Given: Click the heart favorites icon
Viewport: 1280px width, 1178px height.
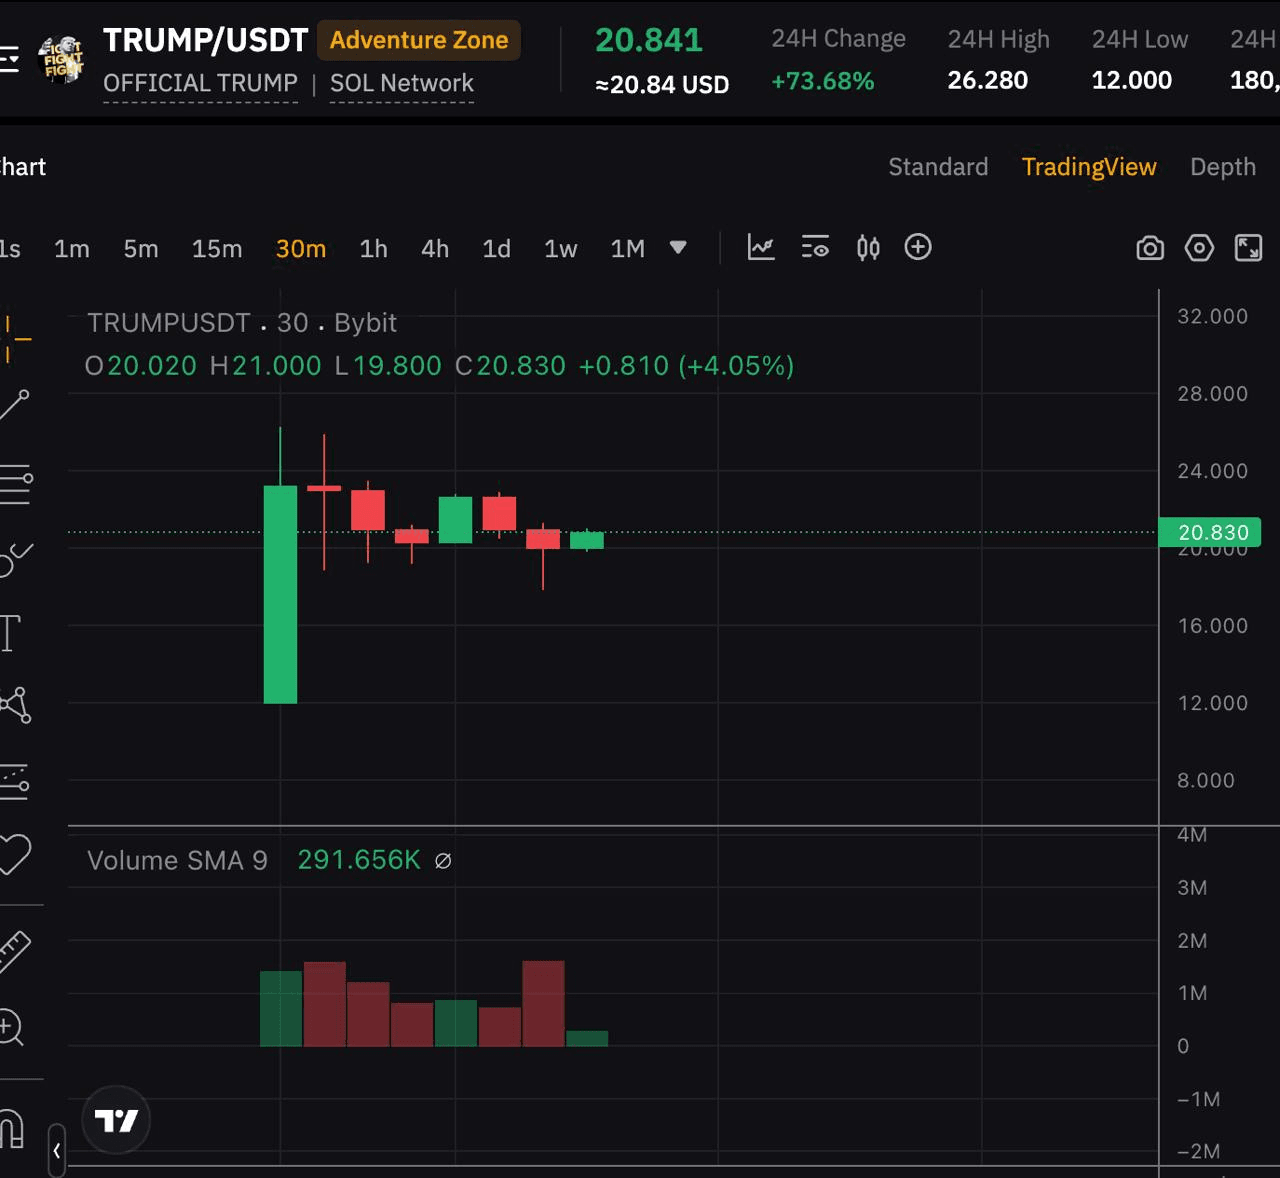Looking at the screenshot, I should pos(14,854).
